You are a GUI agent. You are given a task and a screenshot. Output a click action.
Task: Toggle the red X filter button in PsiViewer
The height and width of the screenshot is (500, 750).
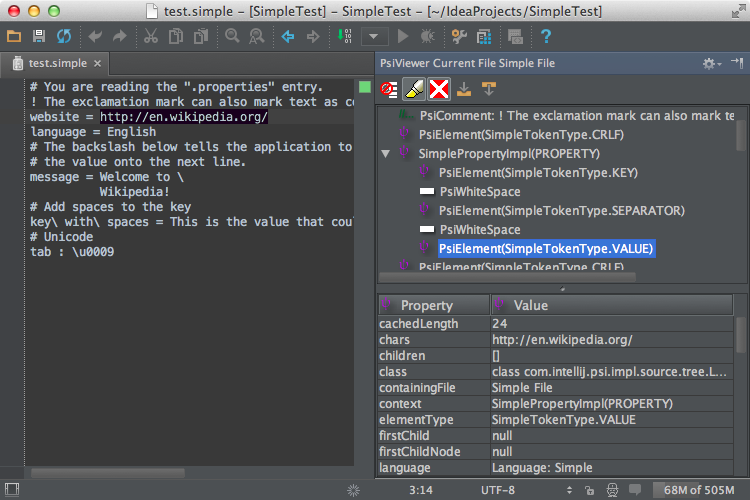438,90
